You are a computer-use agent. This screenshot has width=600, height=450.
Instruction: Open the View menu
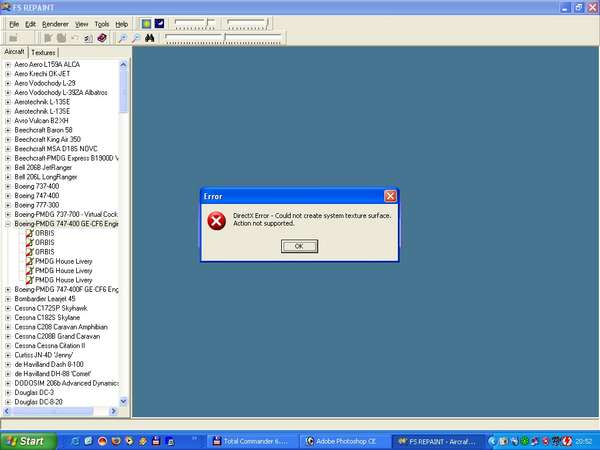82,24
